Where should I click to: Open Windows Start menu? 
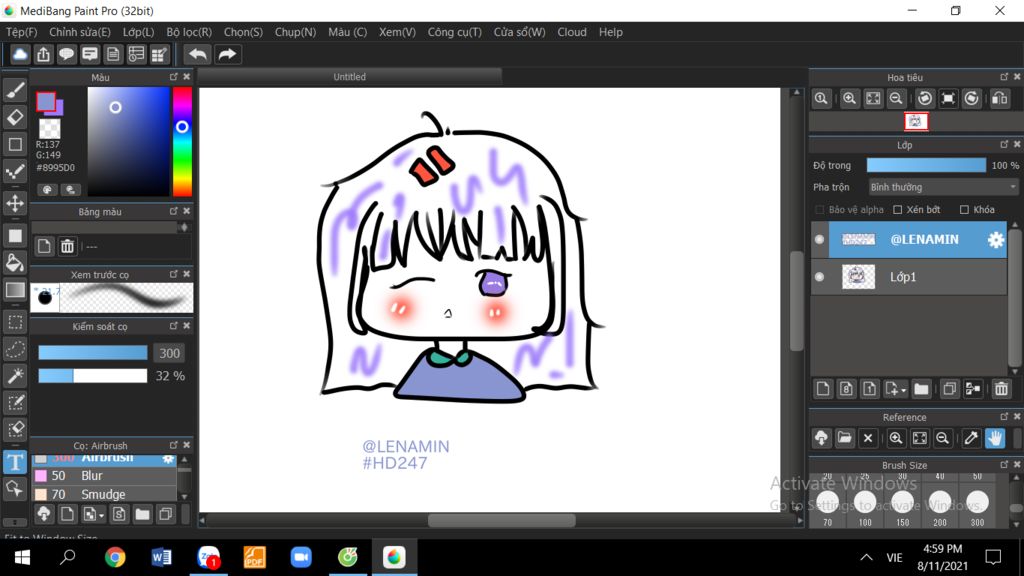(22, 557)
